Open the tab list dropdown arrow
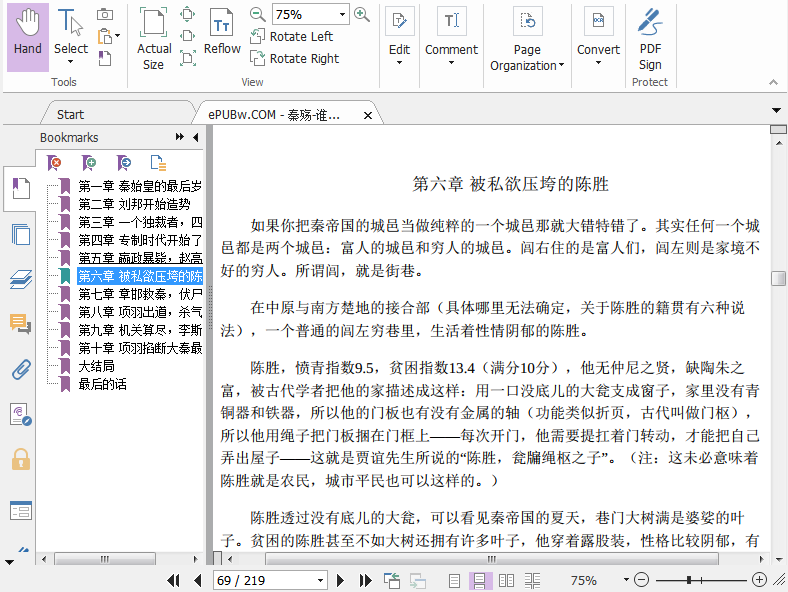 [x=776, y=110]
